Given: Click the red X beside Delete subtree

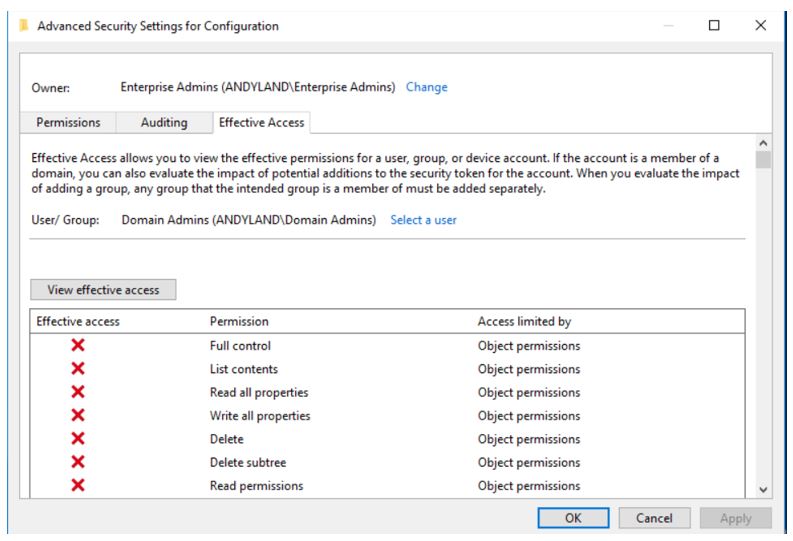Looking at the screenshot, I should pos(78,462).
